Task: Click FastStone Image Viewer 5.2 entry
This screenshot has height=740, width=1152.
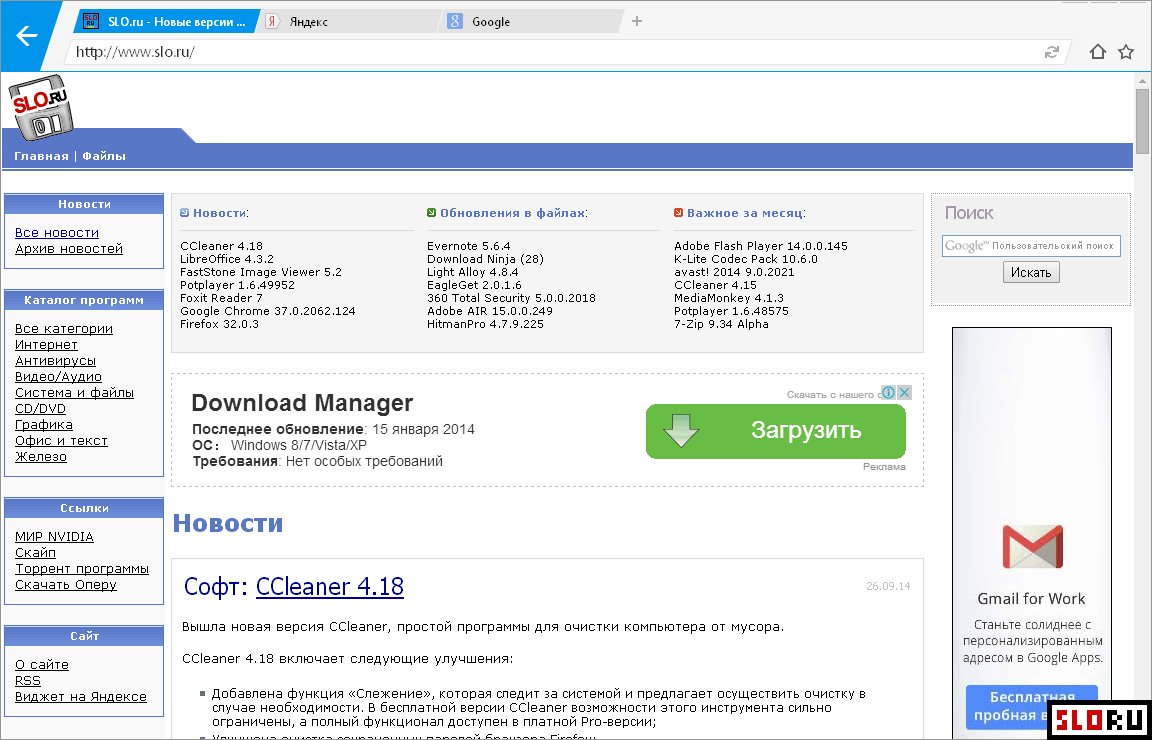Action: (261, 272)
